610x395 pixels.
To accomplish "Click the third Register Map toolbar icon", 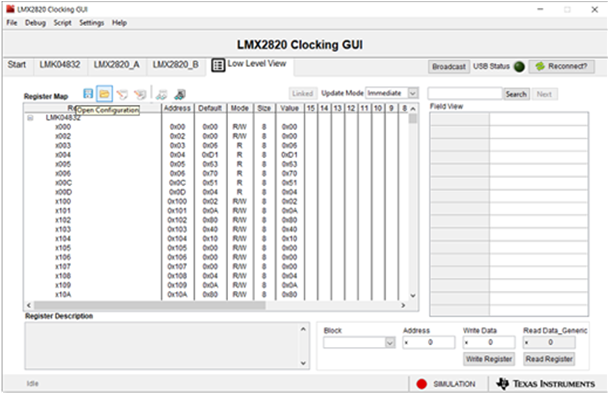I will click(122, 94).
